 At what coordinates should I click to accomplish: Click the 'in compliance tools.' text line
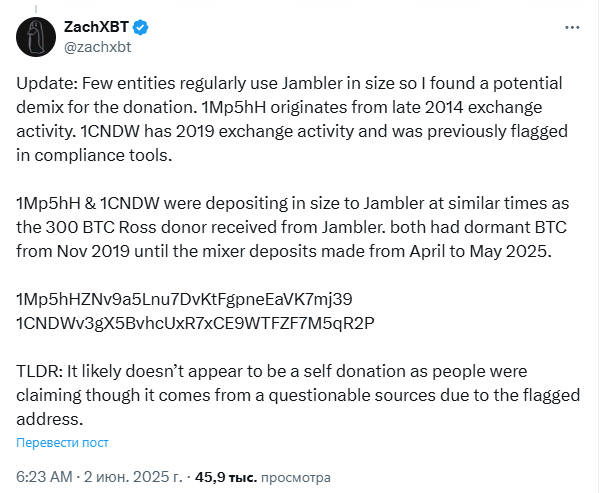pyautogui.click(x=94, y=155)
